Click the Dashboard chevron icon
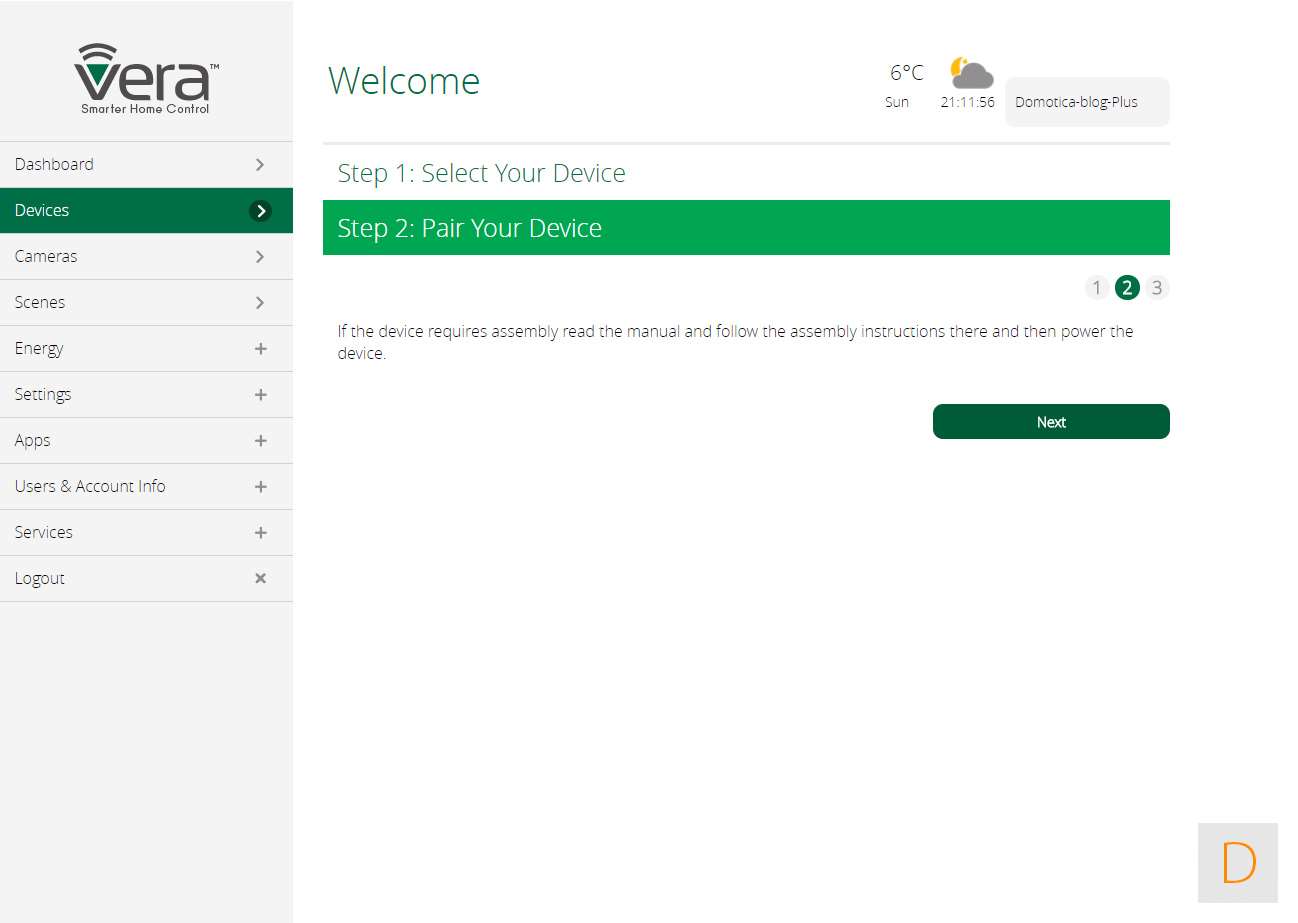The width and height of the screenshot is (1298, 923). (x=260, y=164)
